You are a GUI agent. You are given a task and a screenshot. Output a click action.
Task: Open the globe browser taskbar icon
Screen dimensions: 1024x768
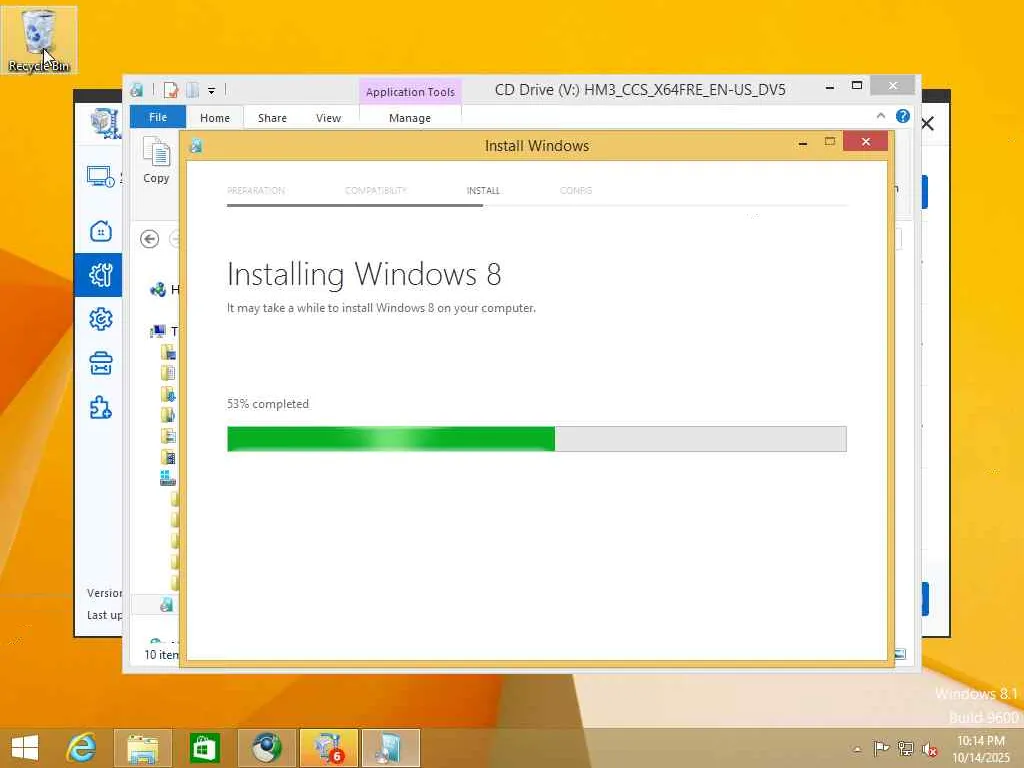266,748
